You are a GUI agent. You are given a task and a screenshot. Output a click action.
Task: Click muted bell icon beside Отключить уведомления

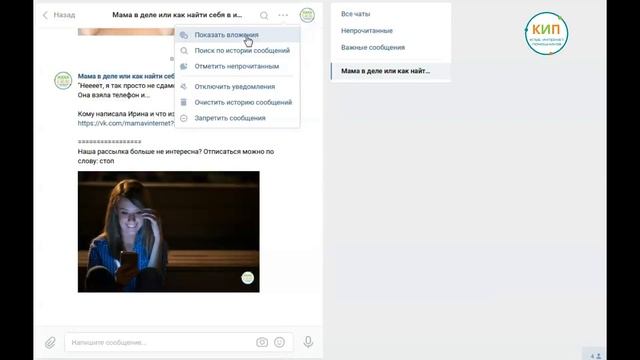tap(184, 87)
